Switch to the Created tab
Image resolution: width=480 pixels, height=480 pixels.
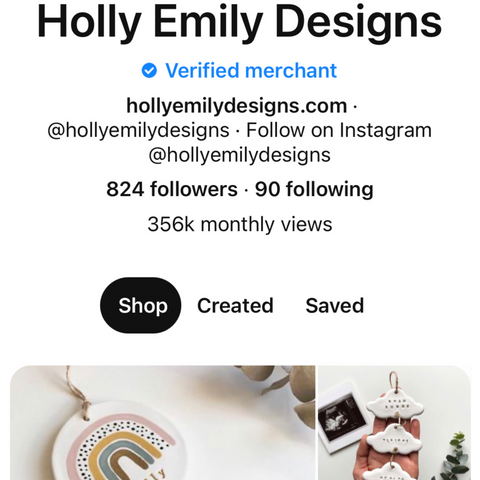235,305
